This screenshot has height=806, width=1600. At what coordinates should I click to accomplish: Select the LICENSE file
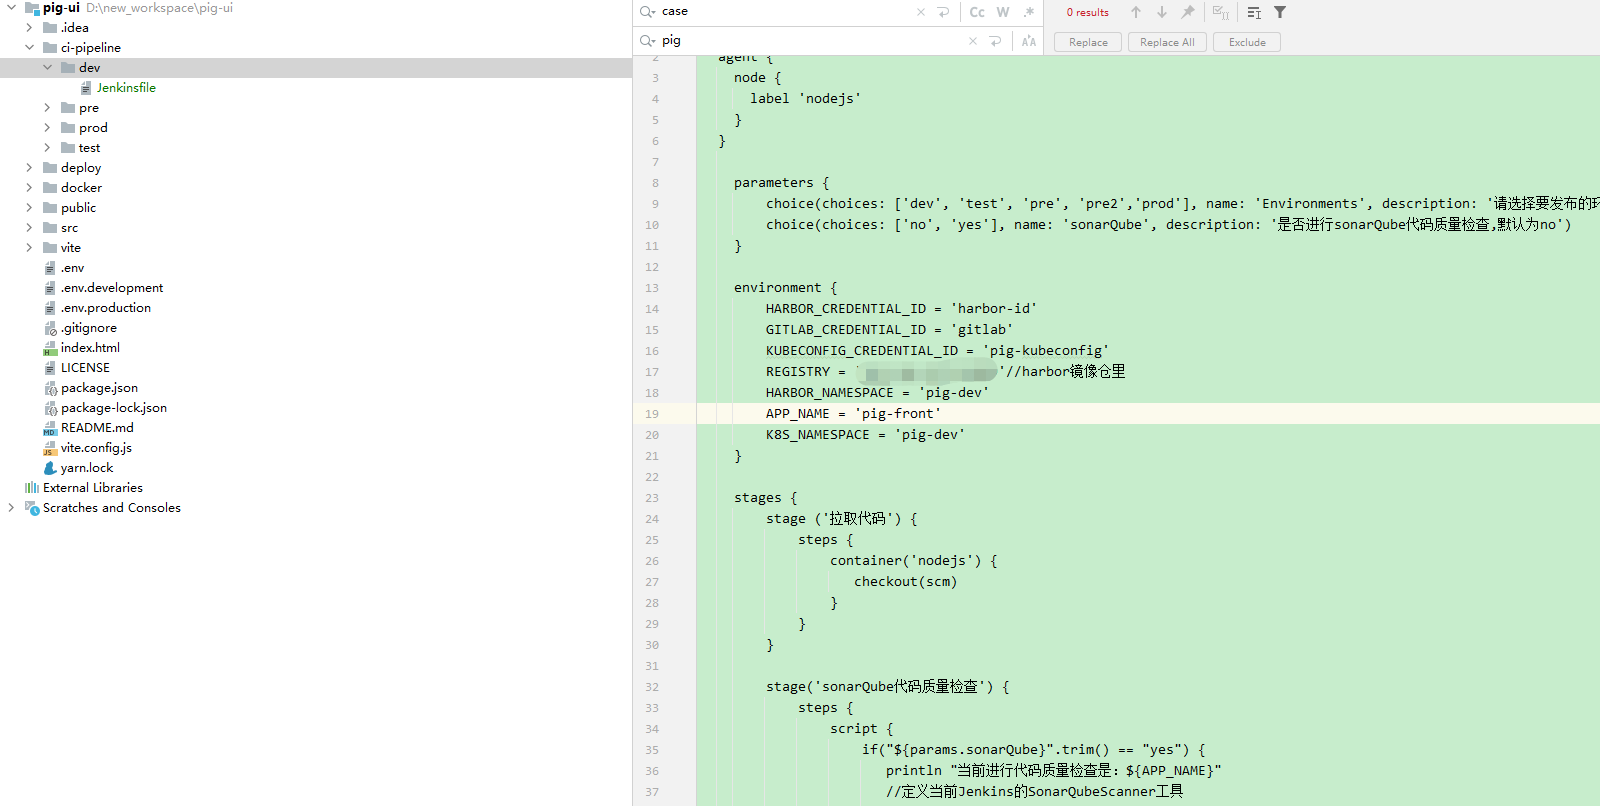[x=85, y=368]
